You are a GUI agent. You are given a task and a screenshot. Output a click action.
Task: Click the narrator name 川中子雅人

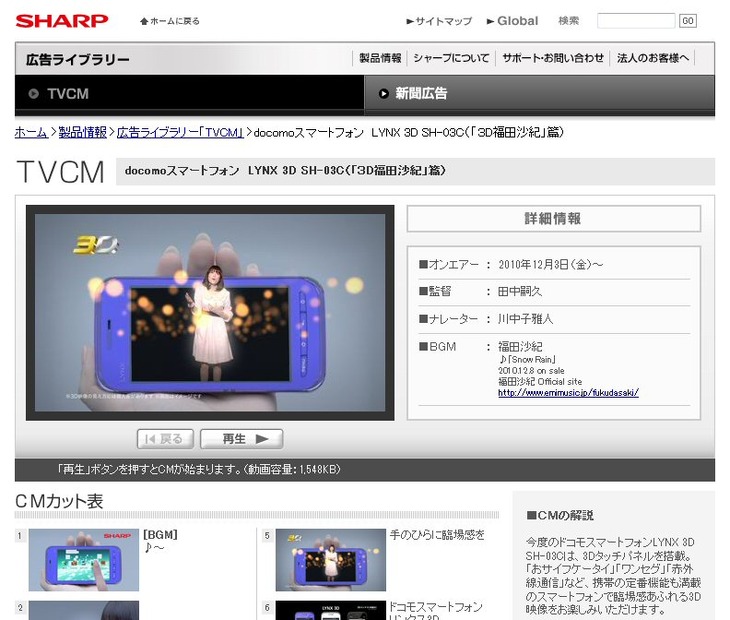(x=526, y=319)
